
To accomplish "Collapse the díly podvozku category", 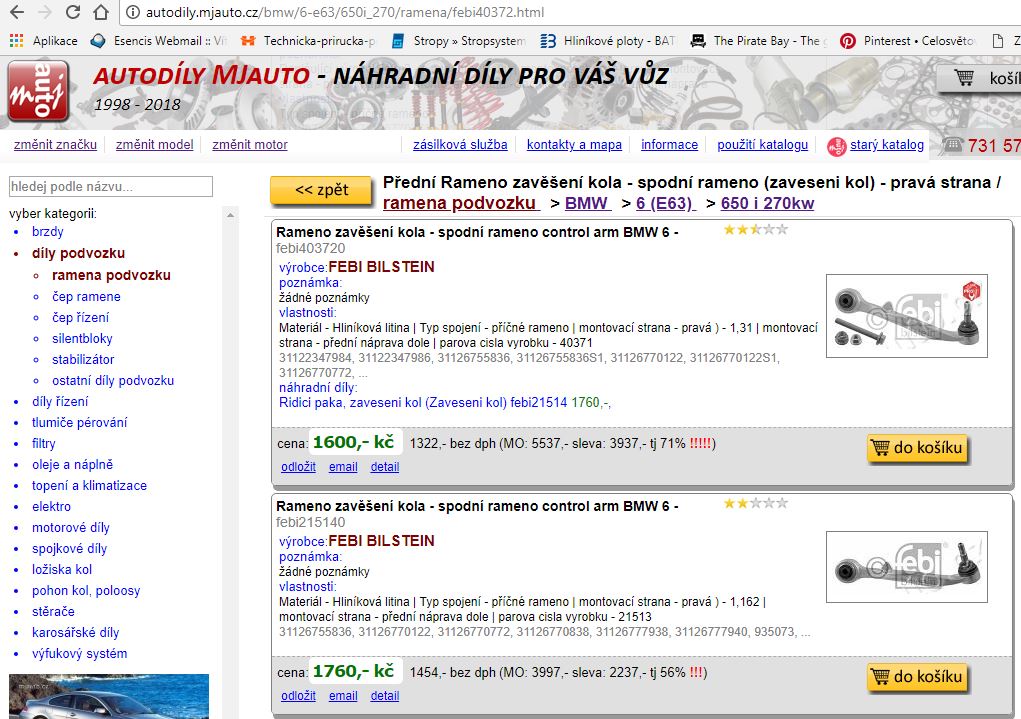I will [x=78, y=253].
